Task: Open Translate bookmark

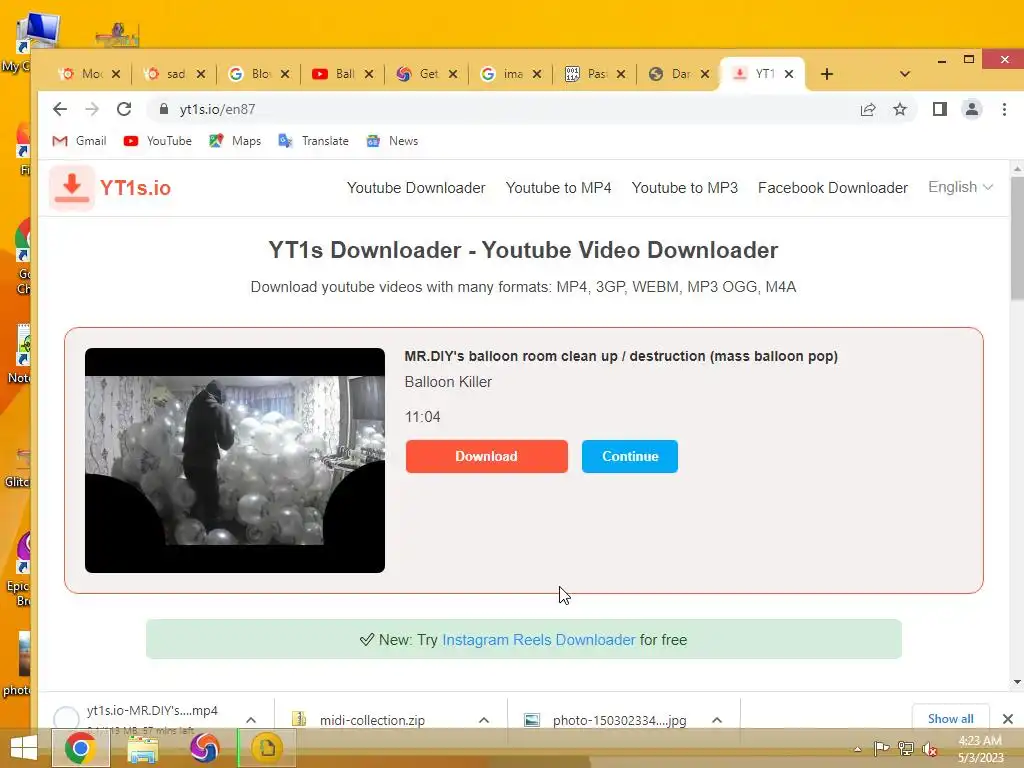Action: tap(313, 141)
